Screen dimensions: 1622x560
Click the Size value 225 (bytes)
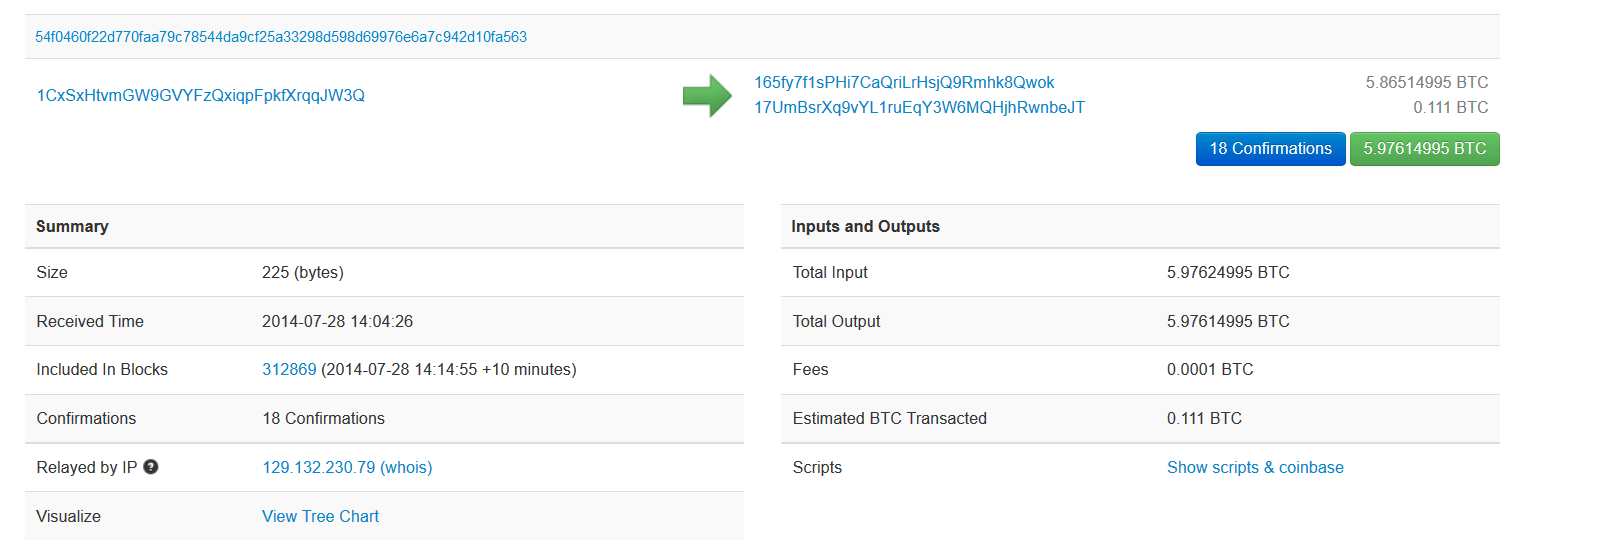pos(302,273)
